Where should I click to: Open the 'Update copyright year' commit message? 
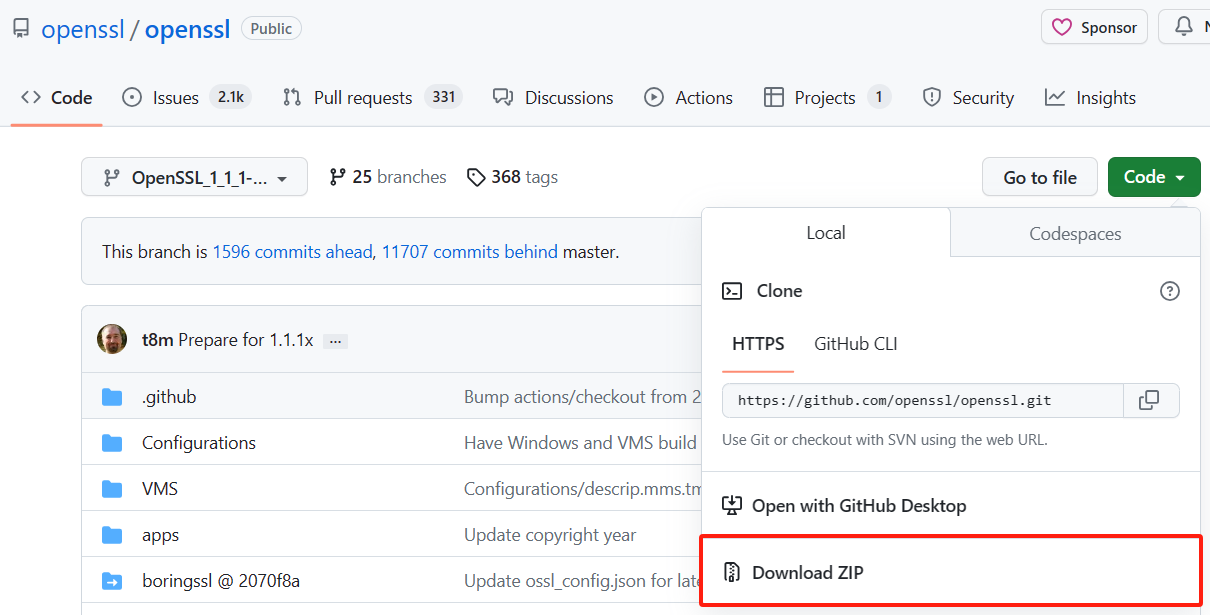[x=550, y=535]
